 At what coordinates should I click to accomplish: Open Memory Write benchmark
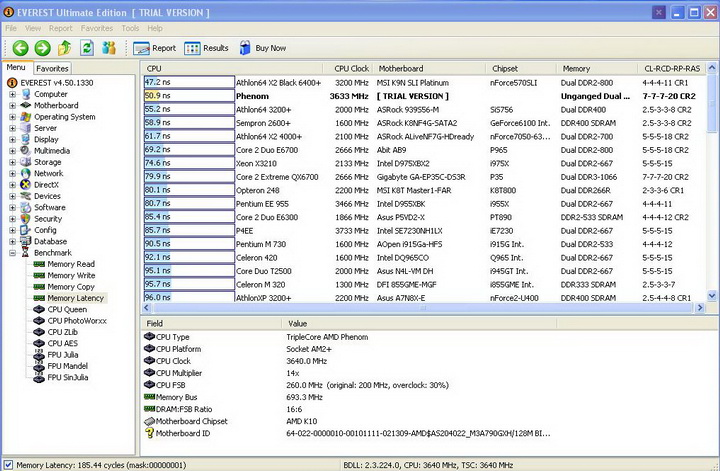(x=64, y=275)
